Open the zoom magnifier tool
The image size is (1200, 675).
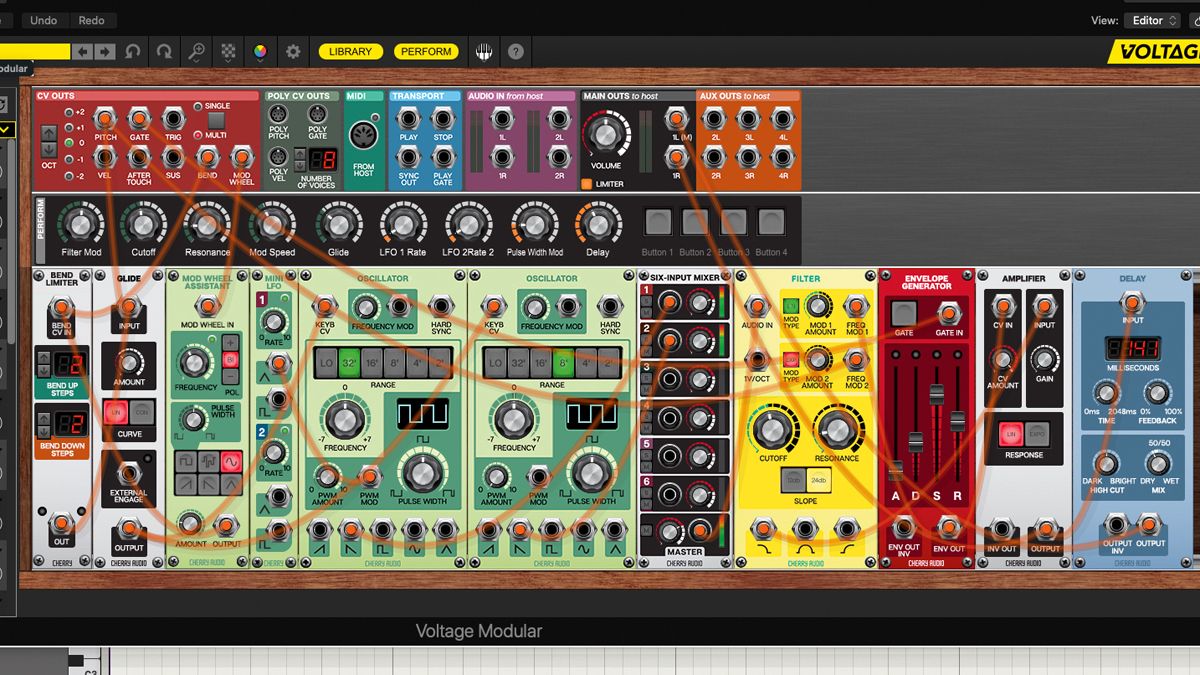point(197,50)
